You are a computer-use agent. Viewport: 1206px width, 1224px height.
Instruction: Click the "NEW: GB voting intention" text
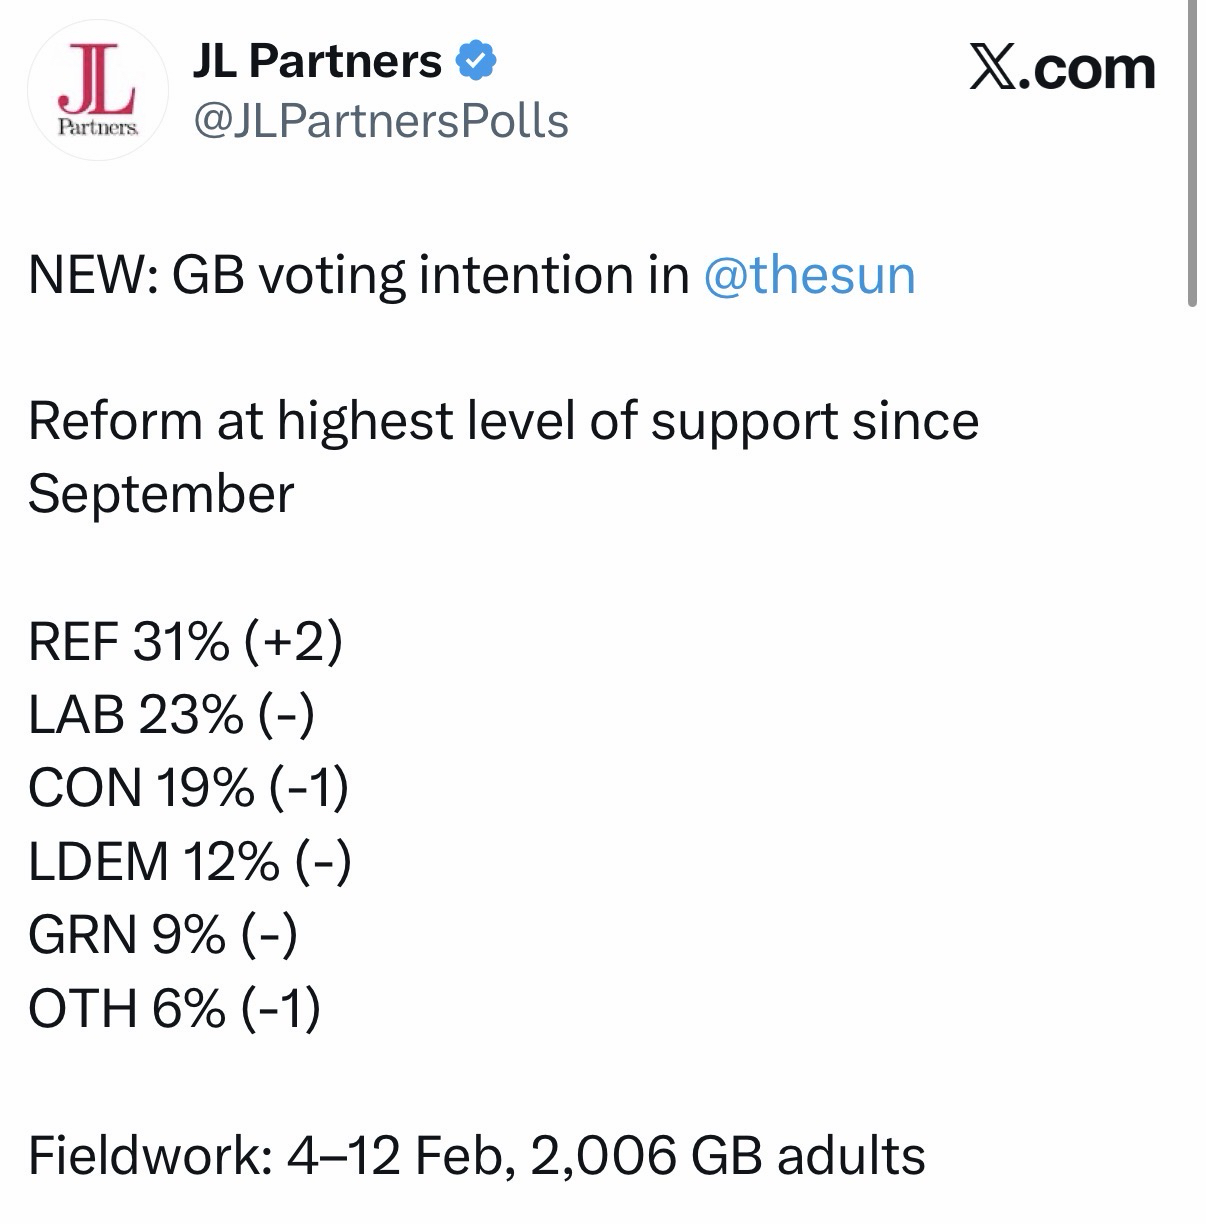(360, 275)
